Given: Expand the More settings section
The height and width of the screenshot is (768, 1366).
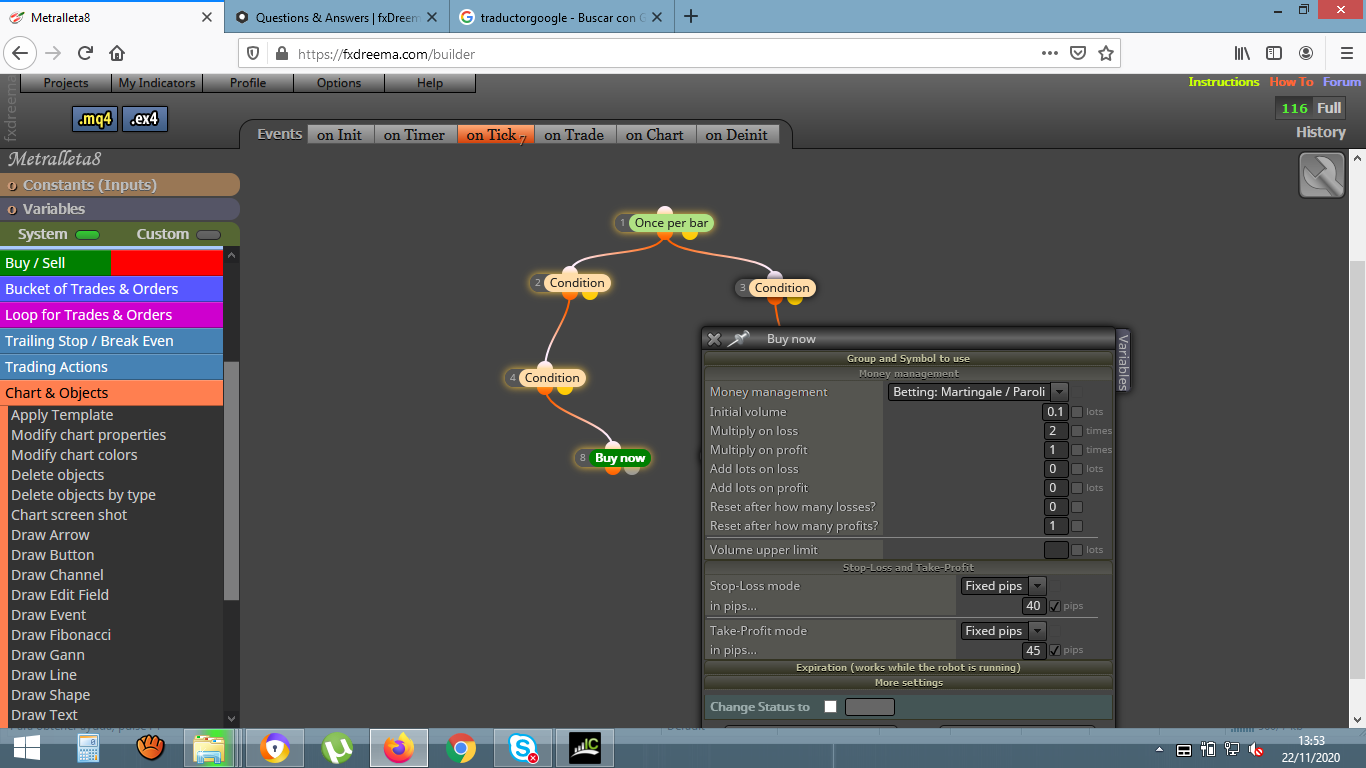Looking at the screenshot, I should pyautogui.click(x=908, y=682).
